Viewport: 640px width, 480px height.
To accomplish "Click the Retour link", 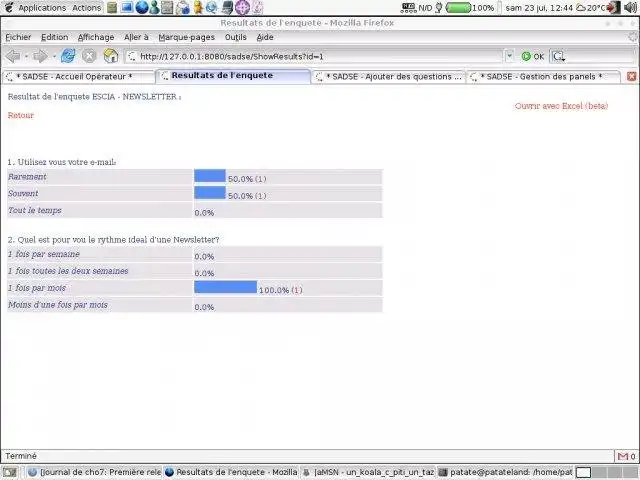I will click(21, 115).
